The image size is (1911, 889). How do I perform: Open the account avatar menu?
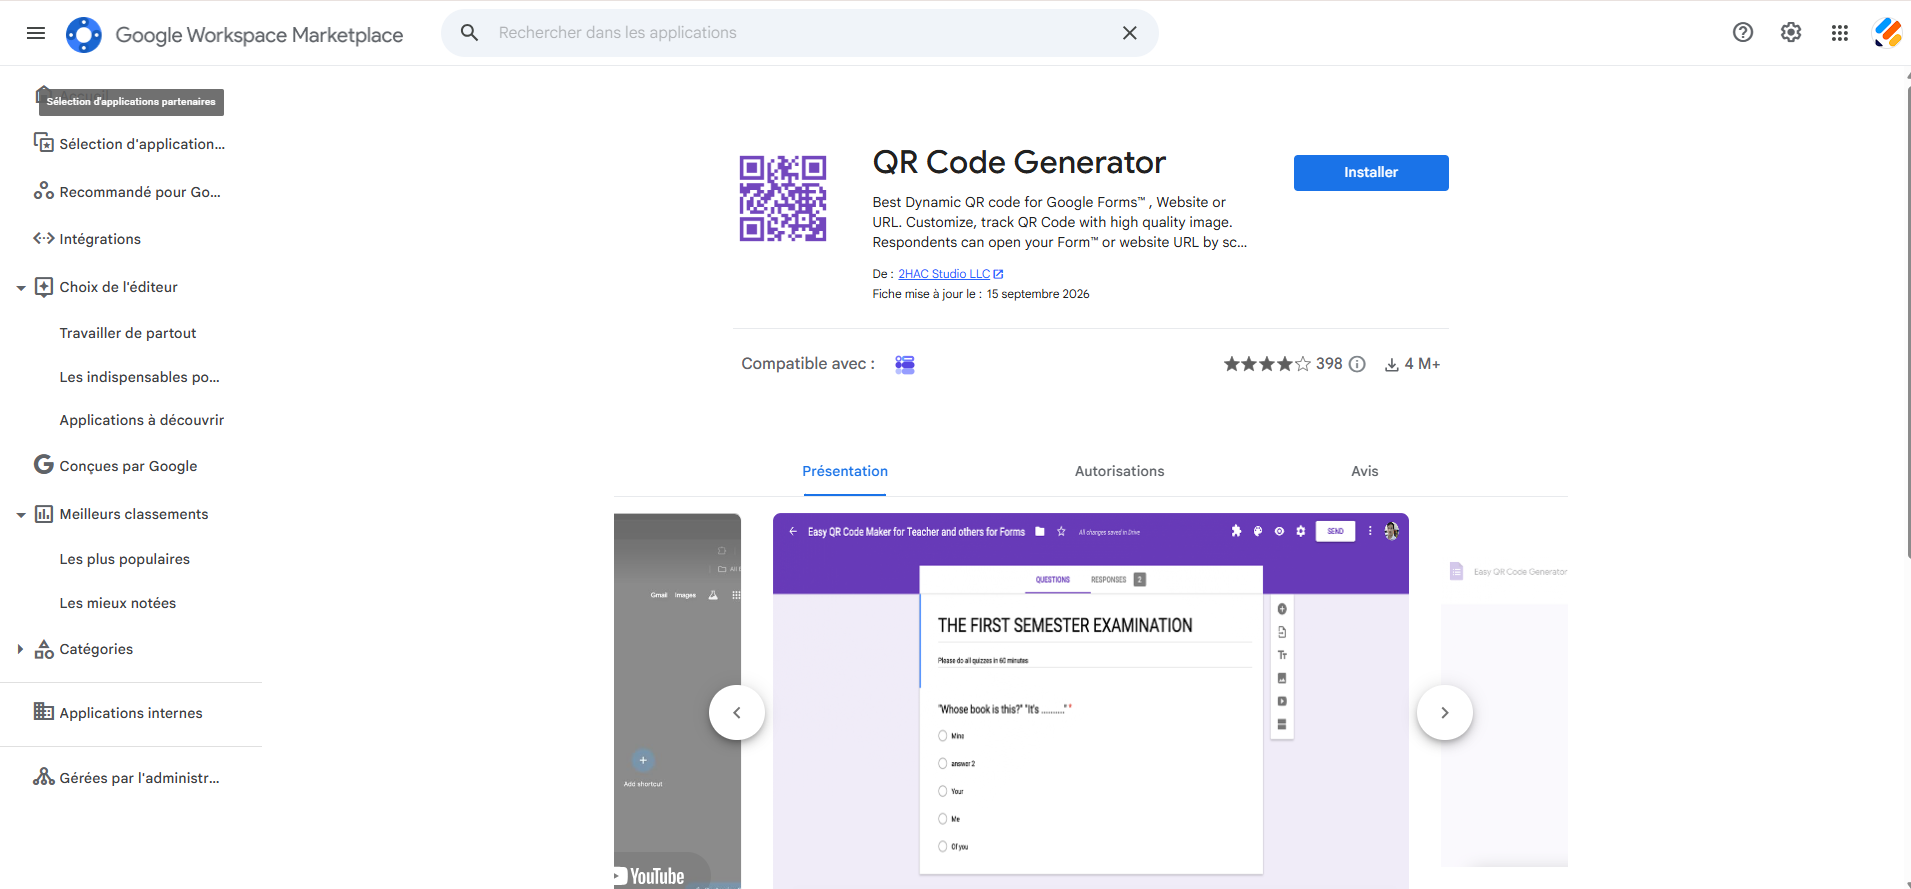click(x=1888, y=33)
